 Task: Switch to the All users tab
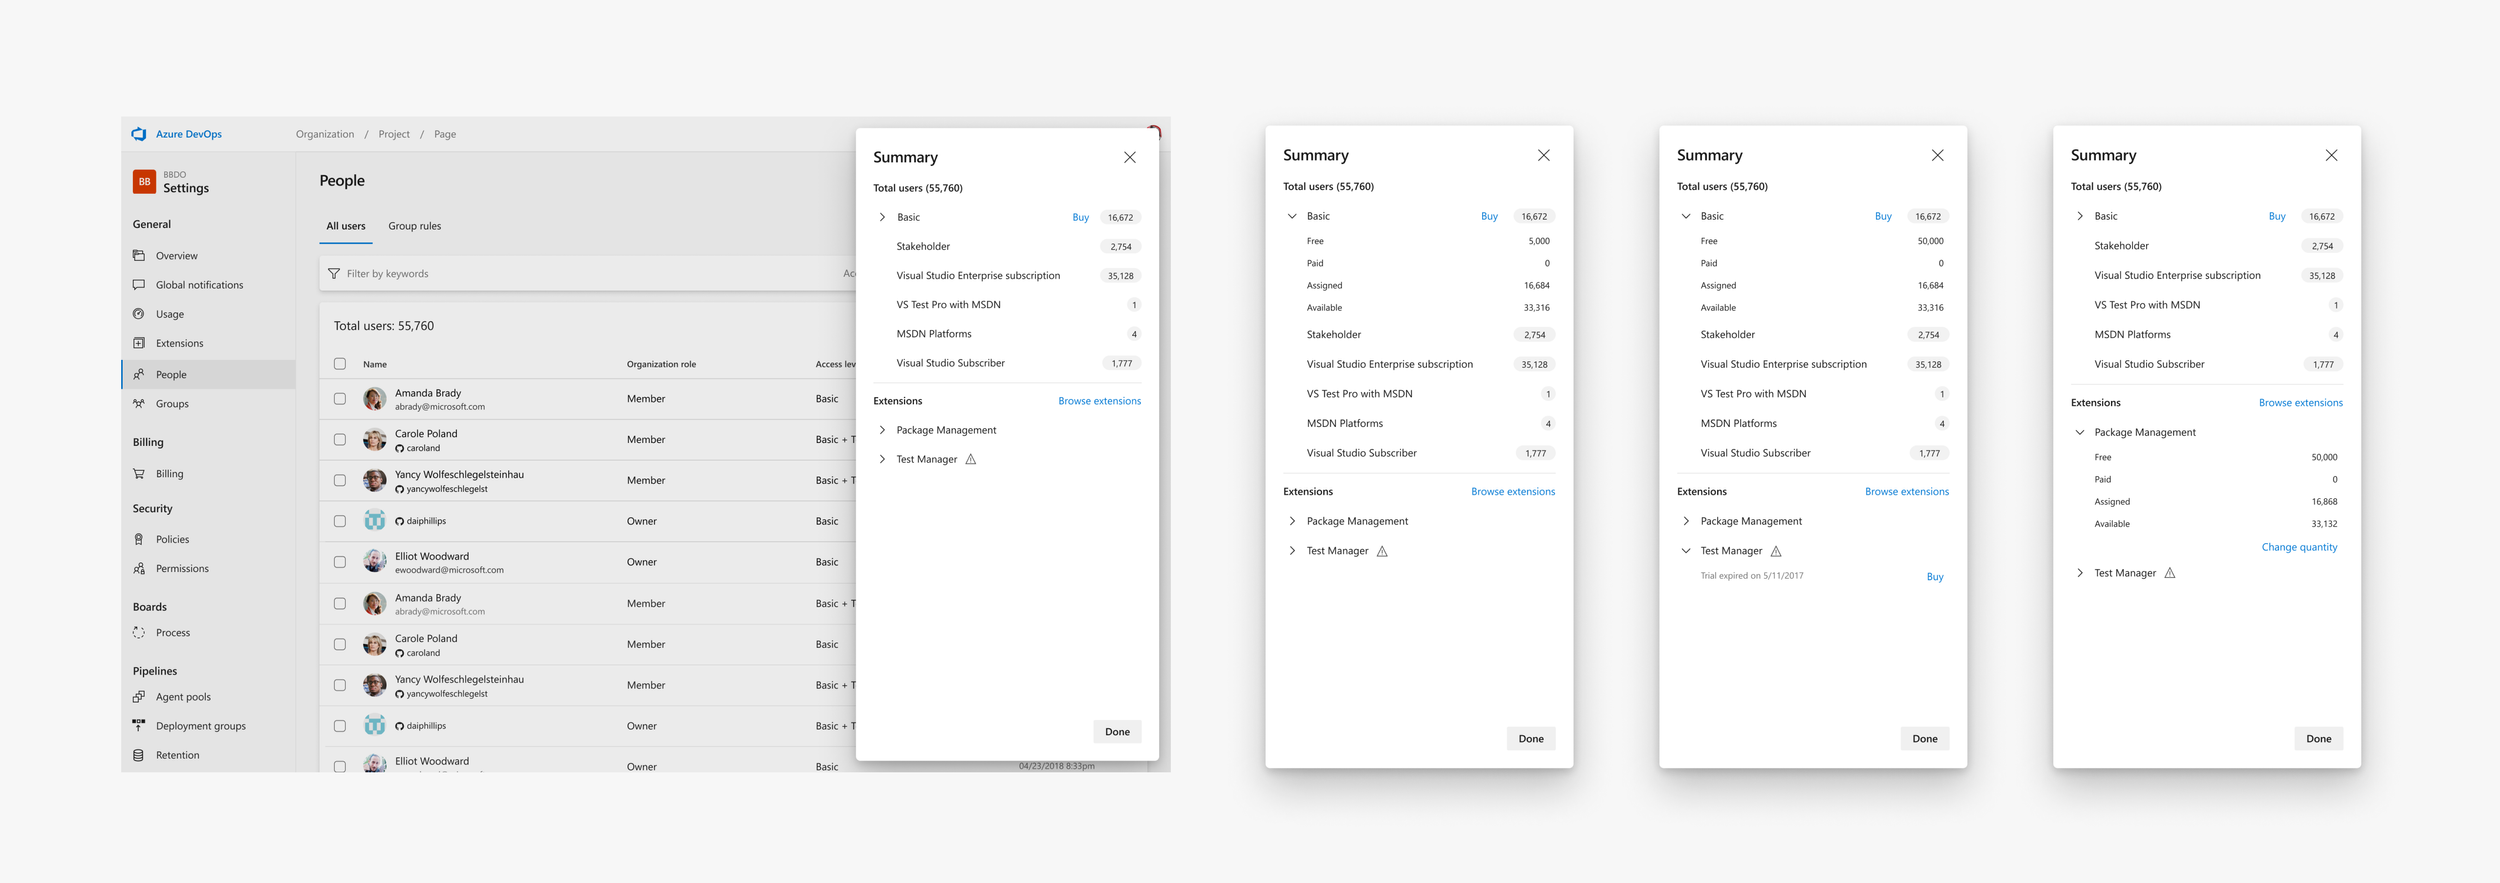[346, 226]
